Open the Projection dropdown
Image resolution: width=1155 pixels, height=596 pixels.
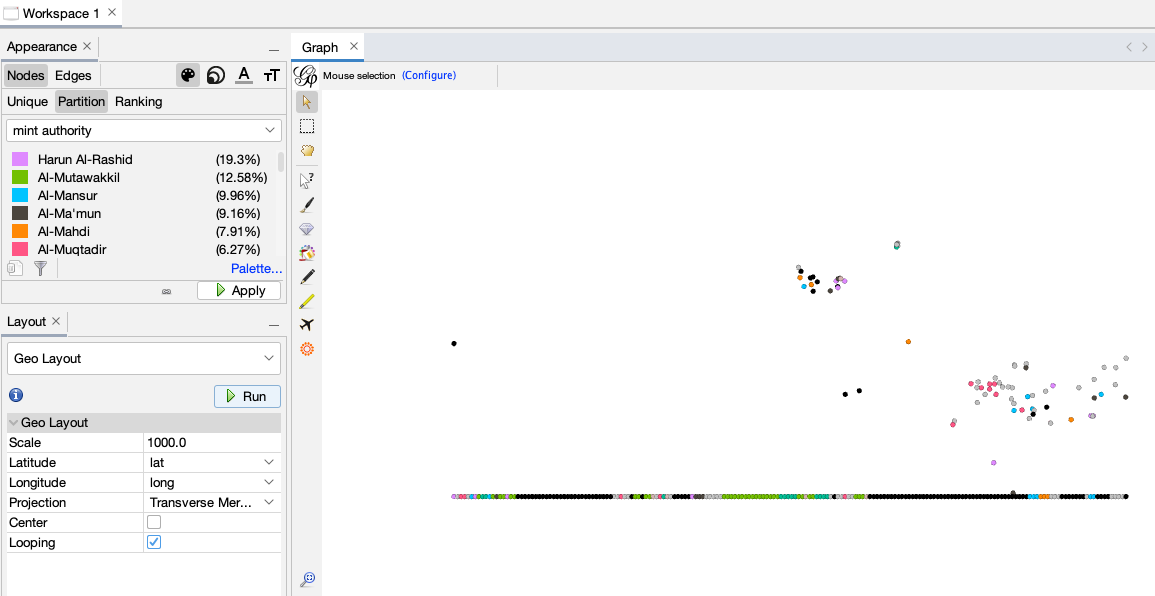pos(212,502)
